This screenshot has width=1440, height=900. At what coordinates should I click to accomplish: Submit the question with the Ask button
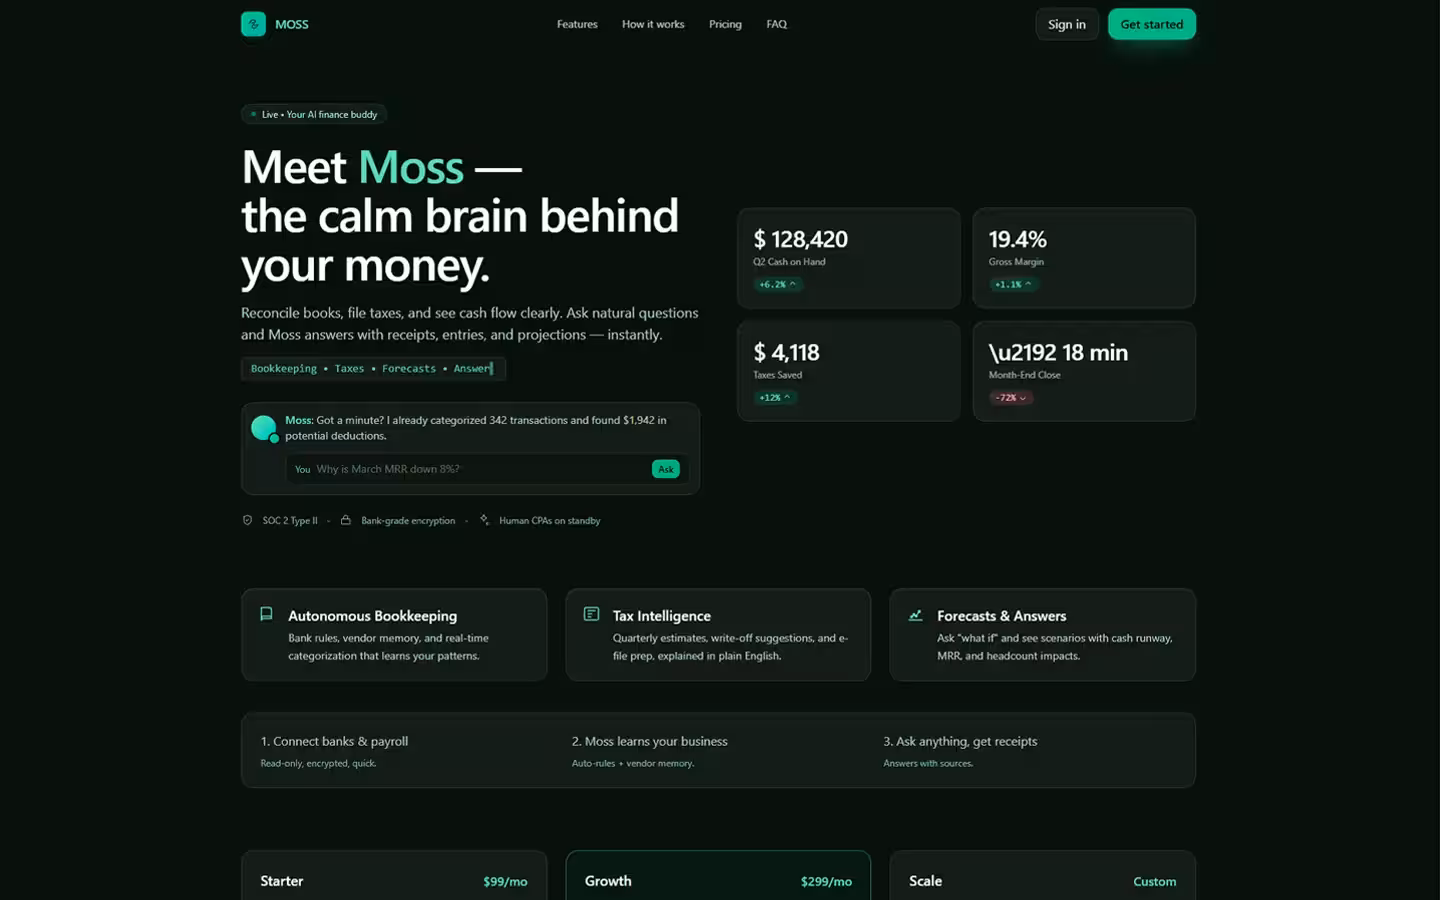click(666, 469)
